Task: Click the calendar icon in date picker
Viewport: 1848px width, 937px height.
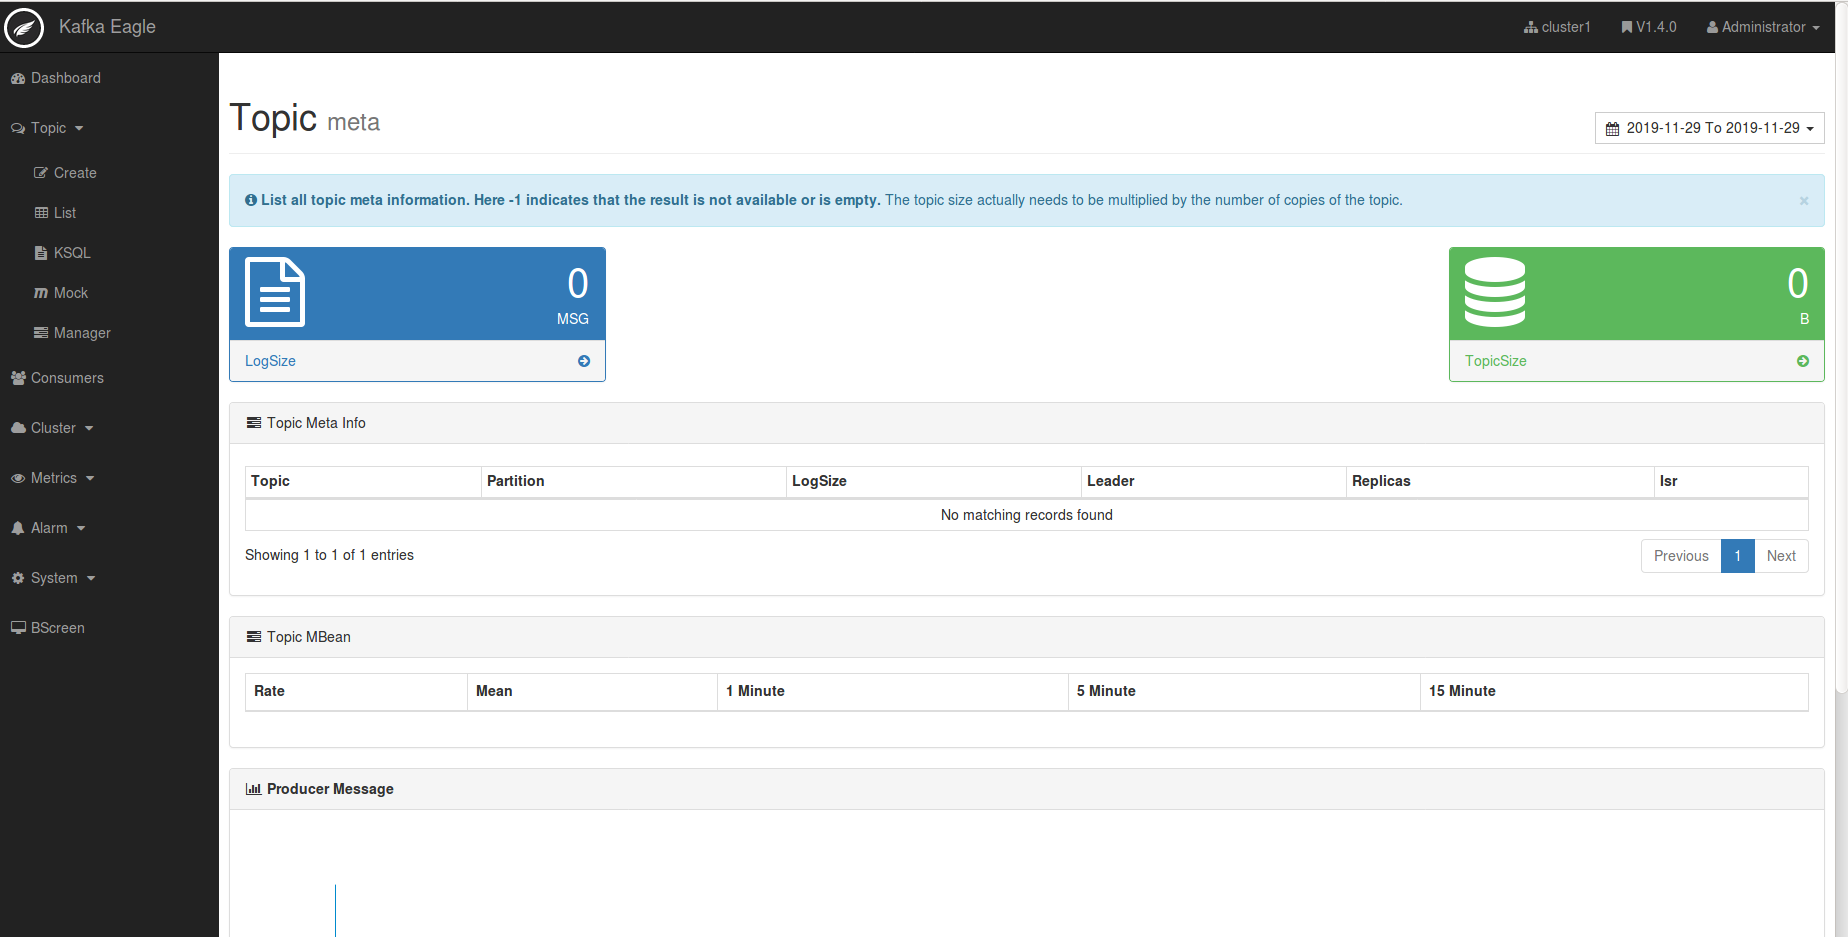Action: coord(1612,129)
